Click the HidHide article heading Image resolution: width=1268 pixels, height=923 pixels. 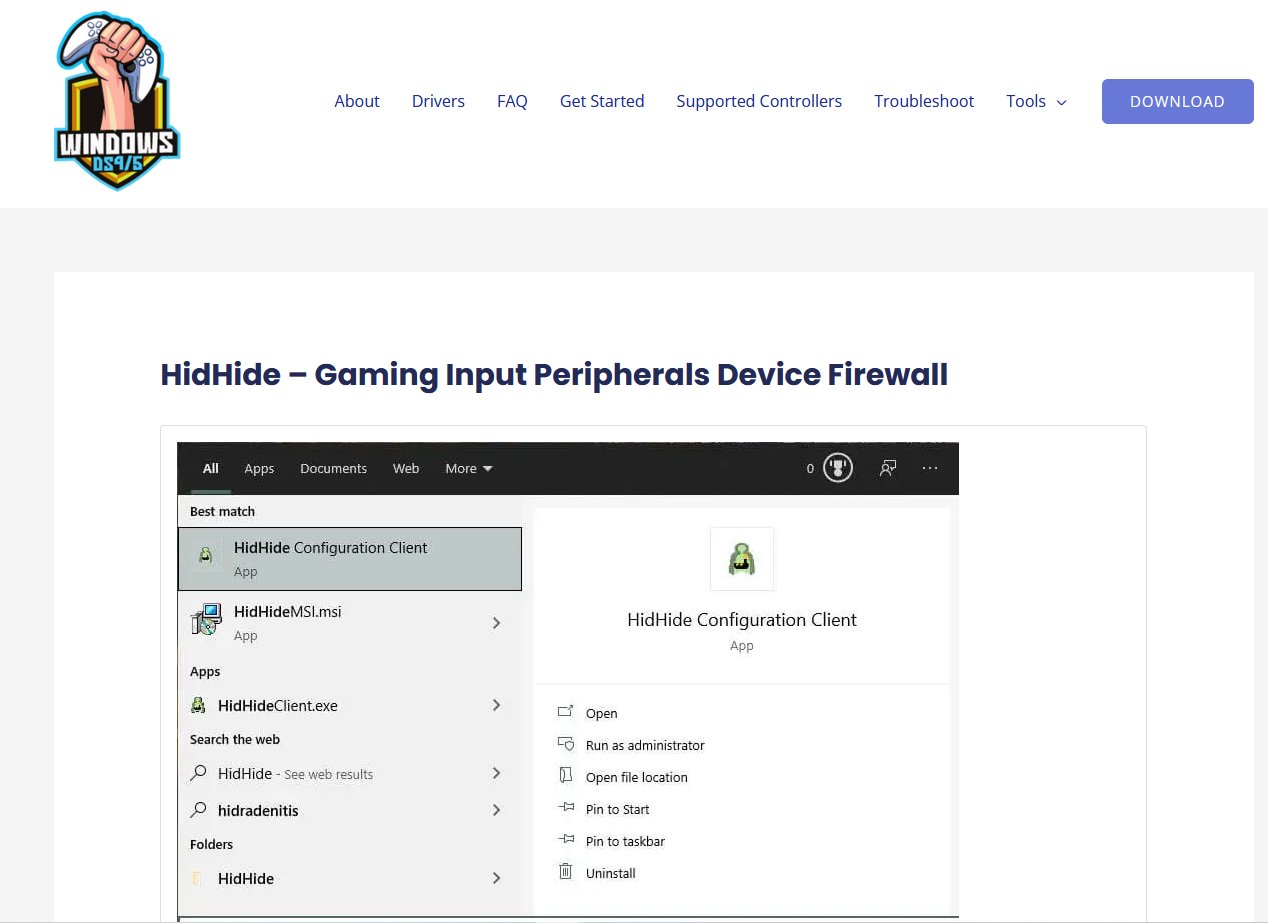point(554,374)
